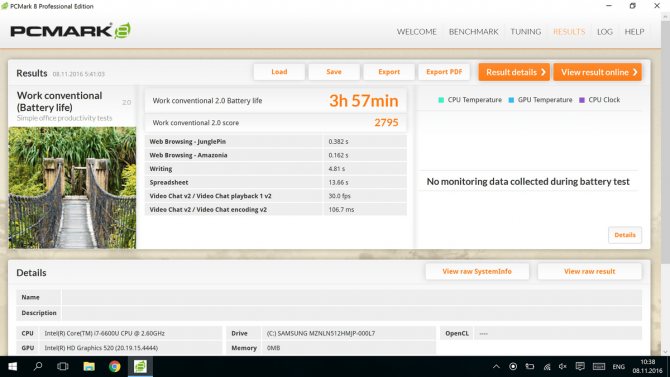Click the 3h 57min battery life value
The image size is (670, 377).
pos(364,101)
